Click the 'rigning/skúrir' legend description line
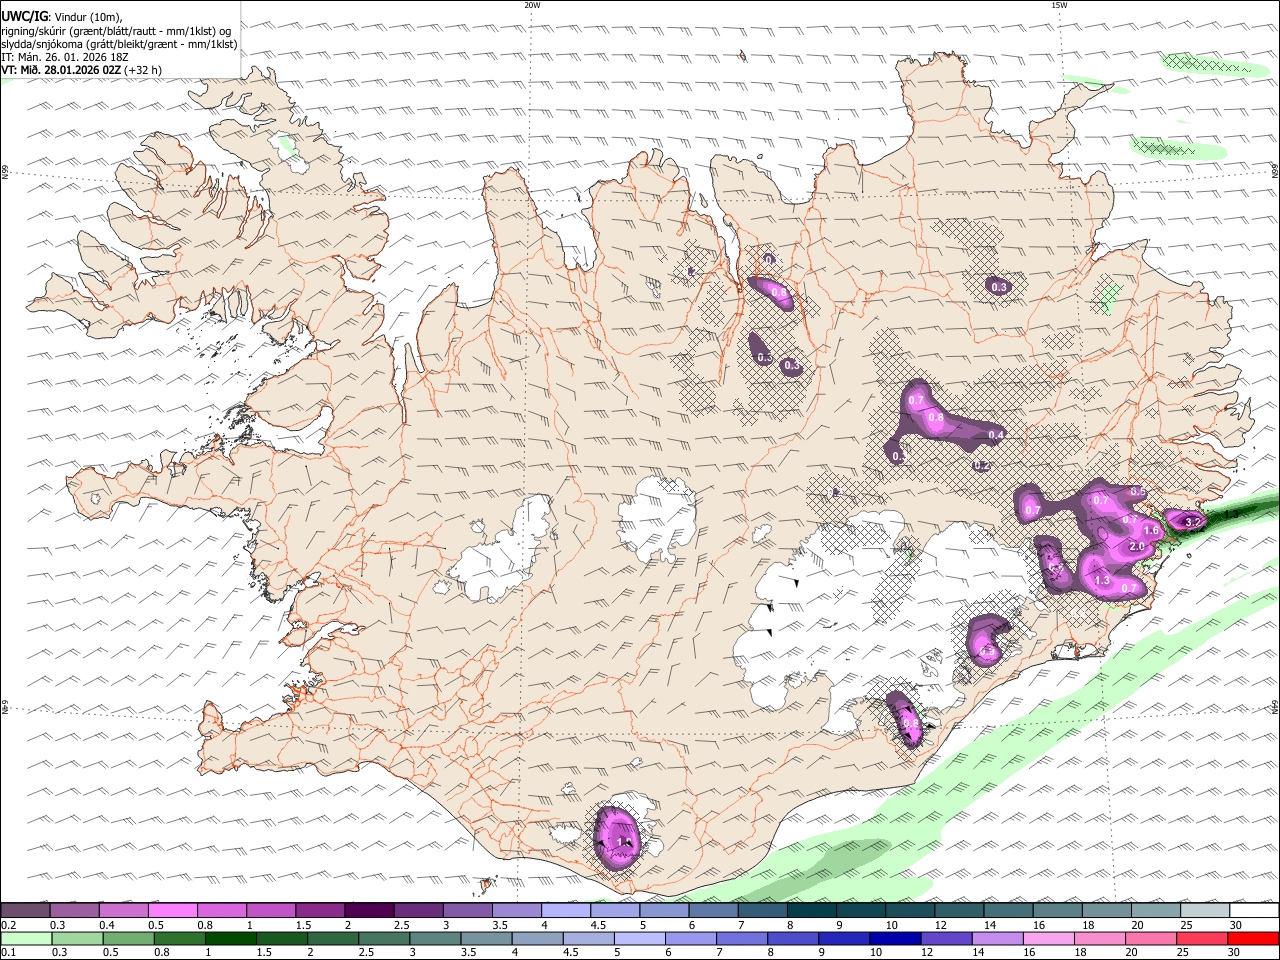 click(118, 31)
